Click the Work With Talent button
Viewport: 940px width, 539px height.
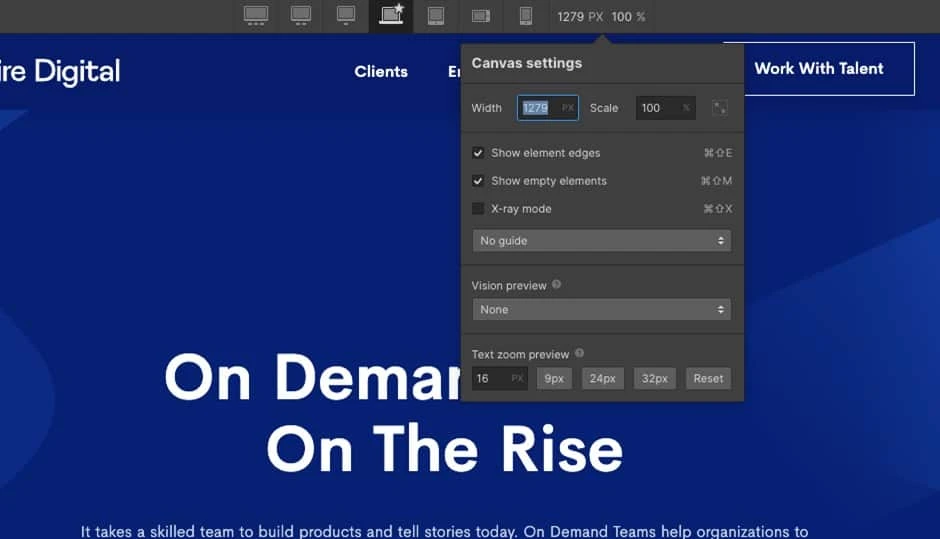(818, 69)
